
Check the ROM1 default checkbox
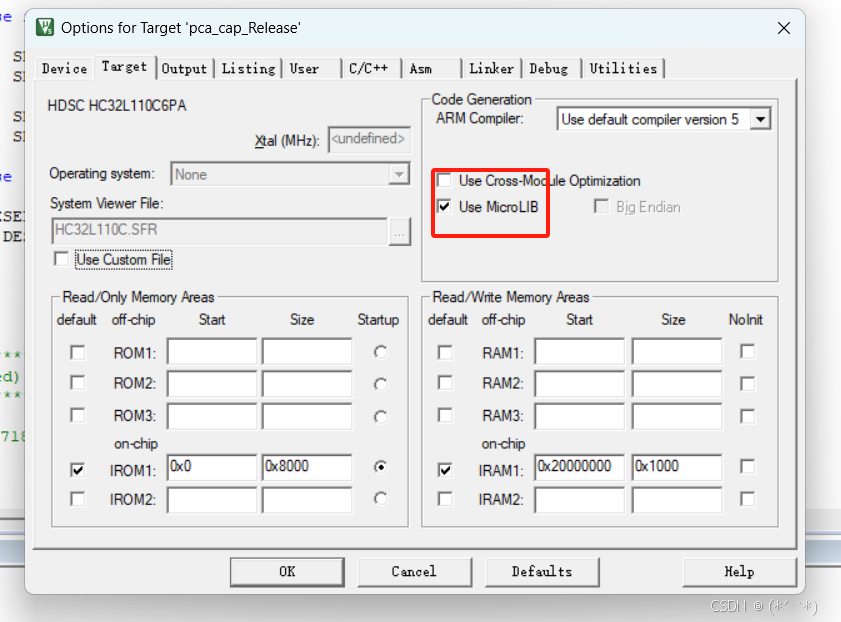[77, 353]
